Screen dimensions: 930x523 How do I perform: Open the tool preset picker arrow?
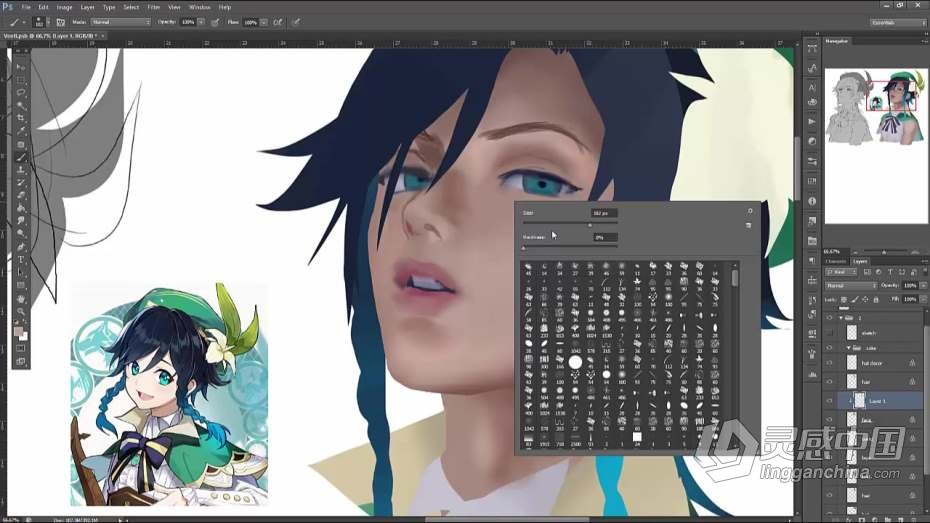[24, 23]
